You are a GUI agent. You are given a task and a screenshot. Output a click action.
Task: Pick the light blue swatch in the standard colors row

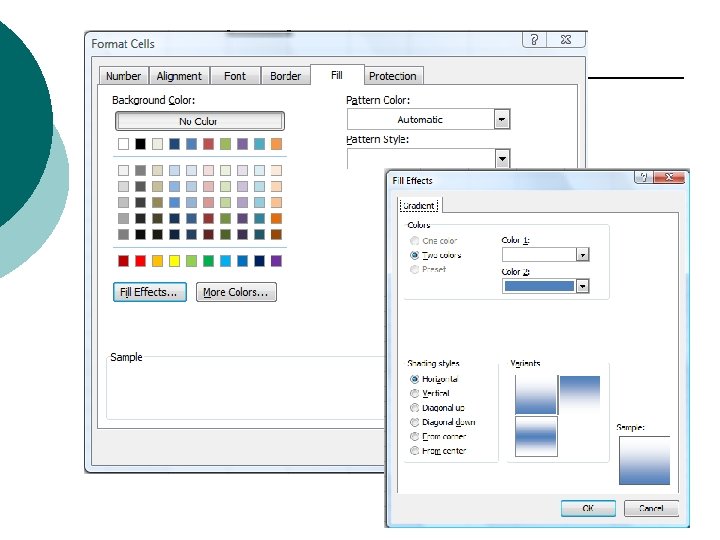pos(225,261)
